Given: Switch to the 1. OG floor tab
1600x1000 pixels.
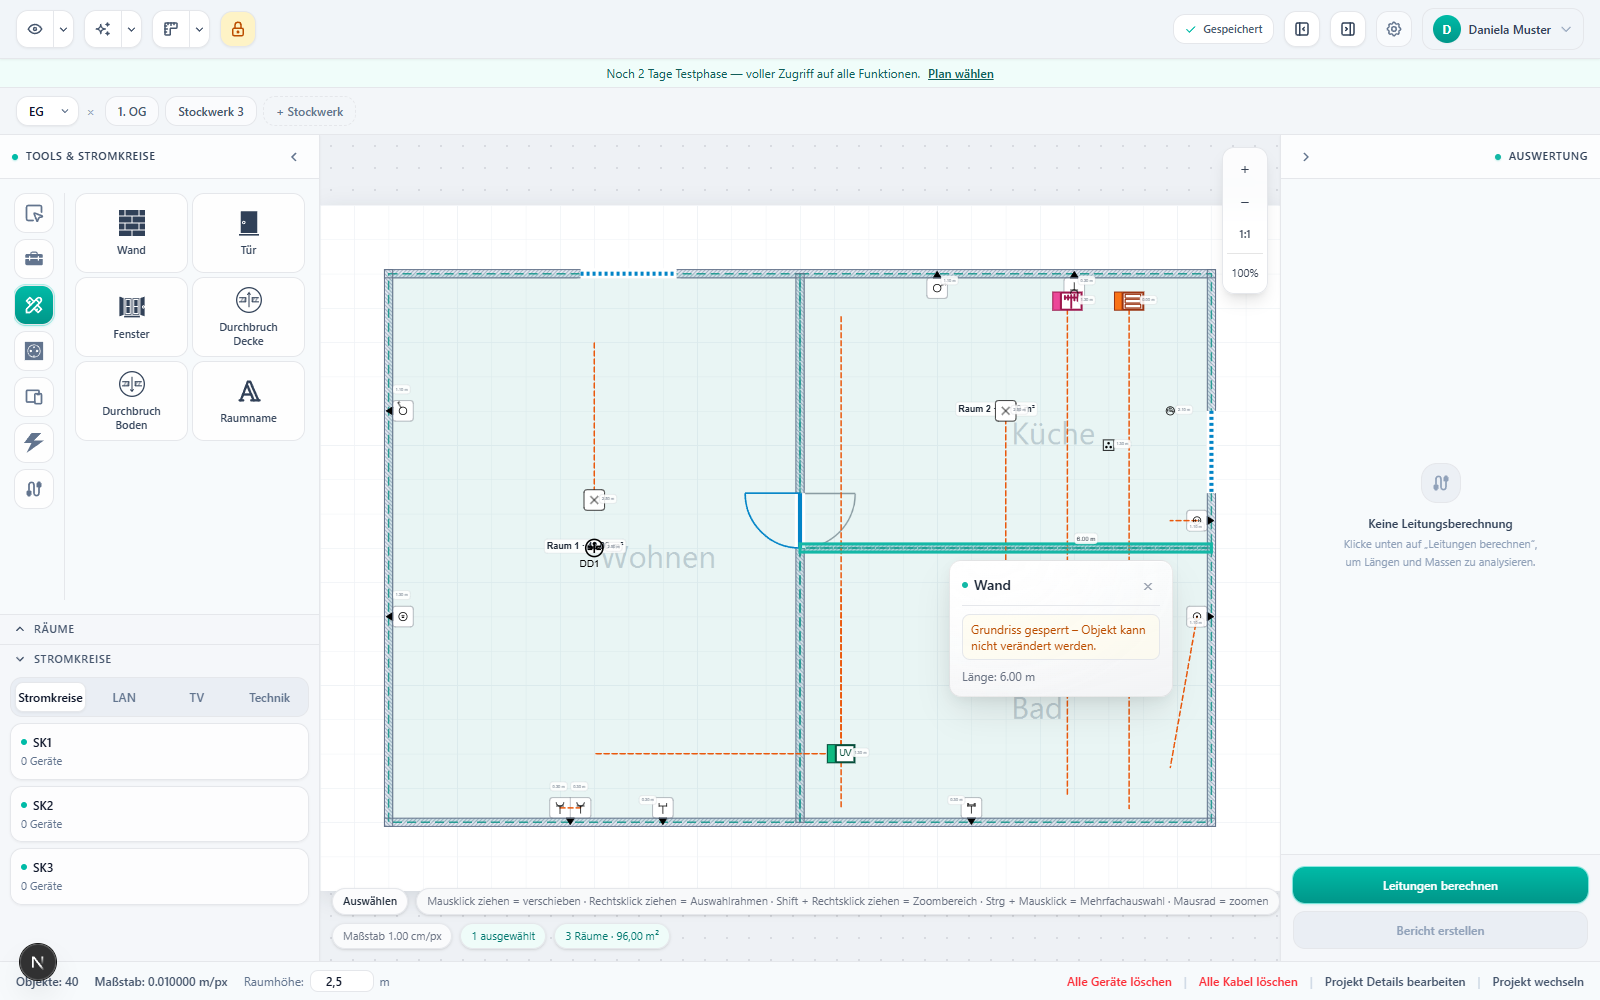Looking at the screenshot, I should (x=131, y=112).
